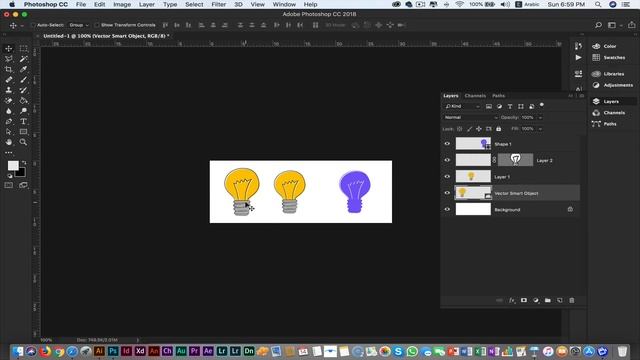Add a layer mask
Screen dimensions: 640x360
pos(524,300)
